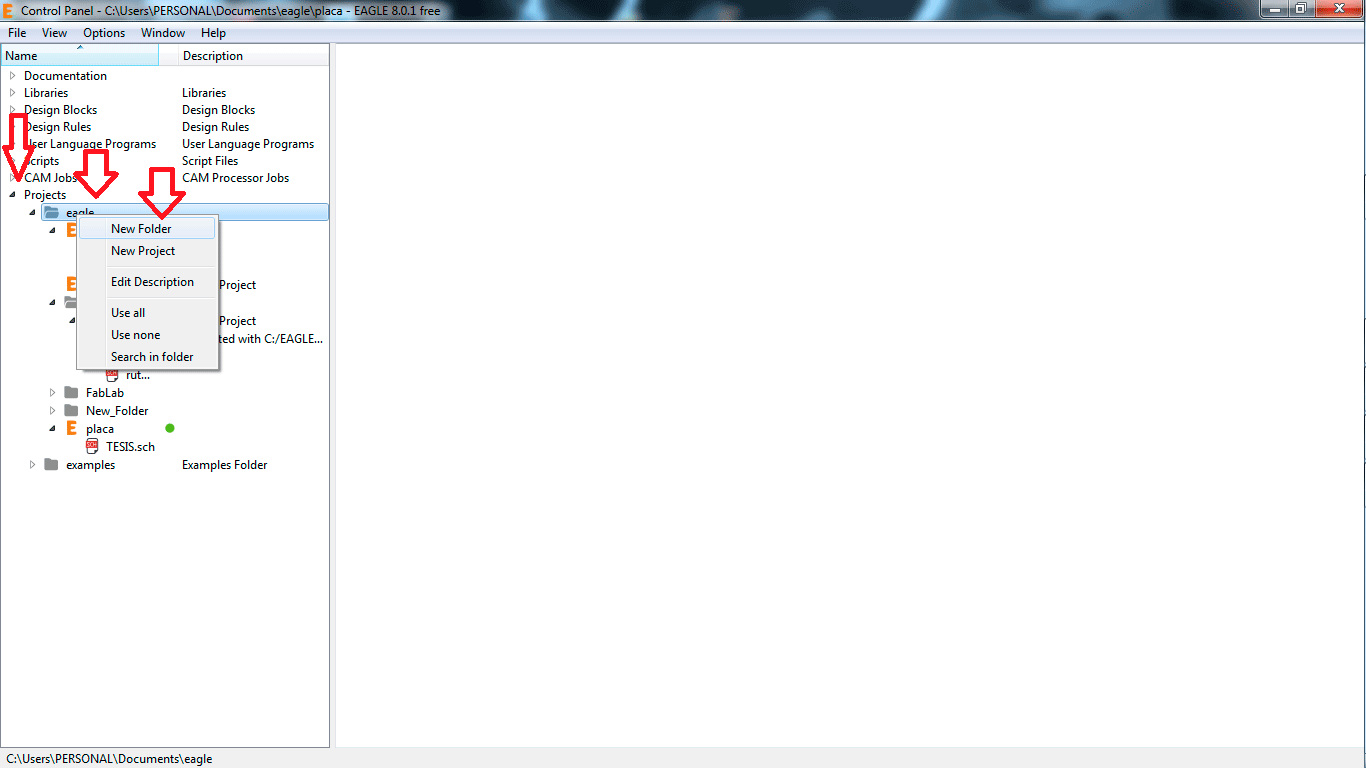1366x768 pixels.
Task: Sort by the Name column header
Action: coord(80,56)
